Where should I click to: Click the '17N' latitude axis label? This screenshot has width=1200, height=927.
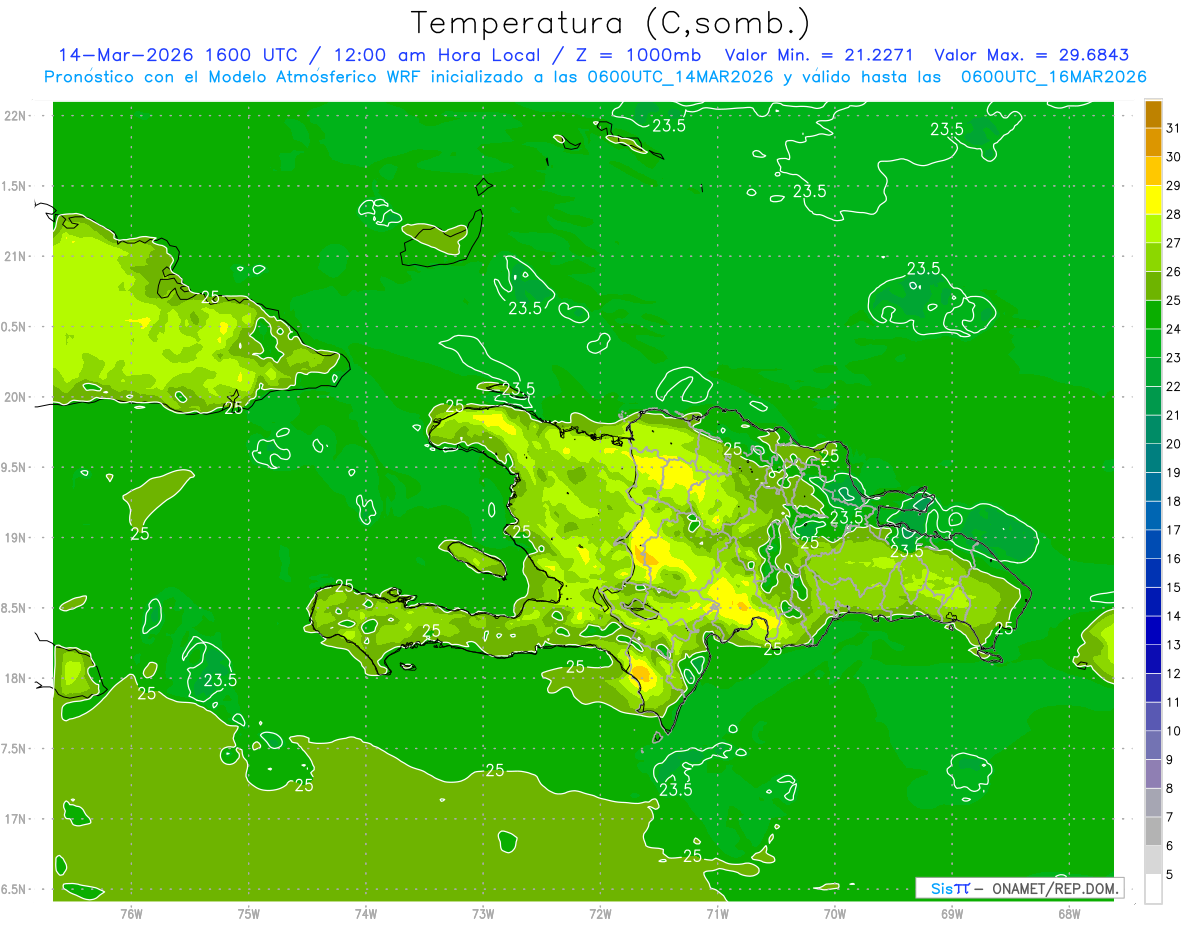click(x=14, y=819)
